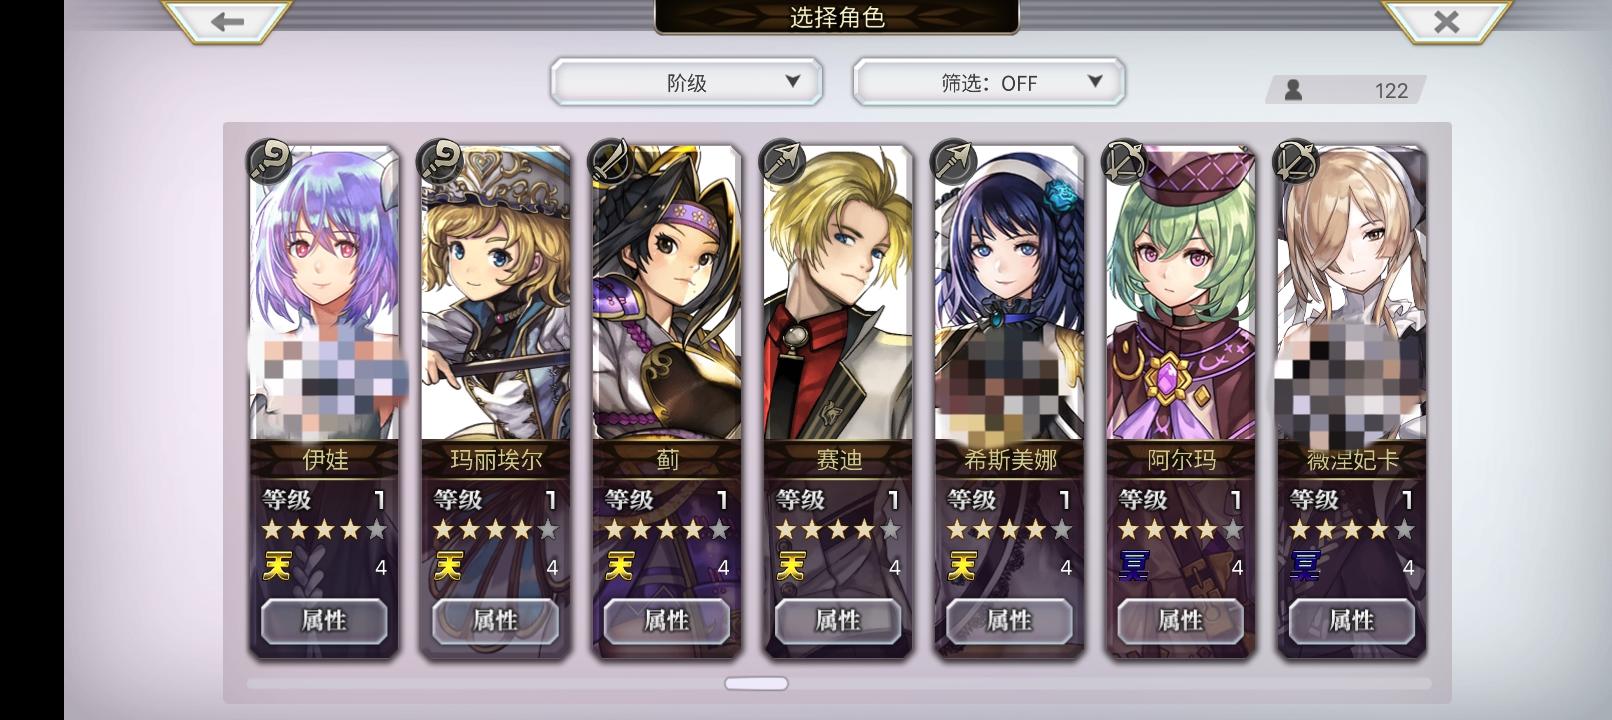Viewport: 1612px width, 720px height.
Task: Select character portrait 希斯美娜
Action: click(1009, 295)
